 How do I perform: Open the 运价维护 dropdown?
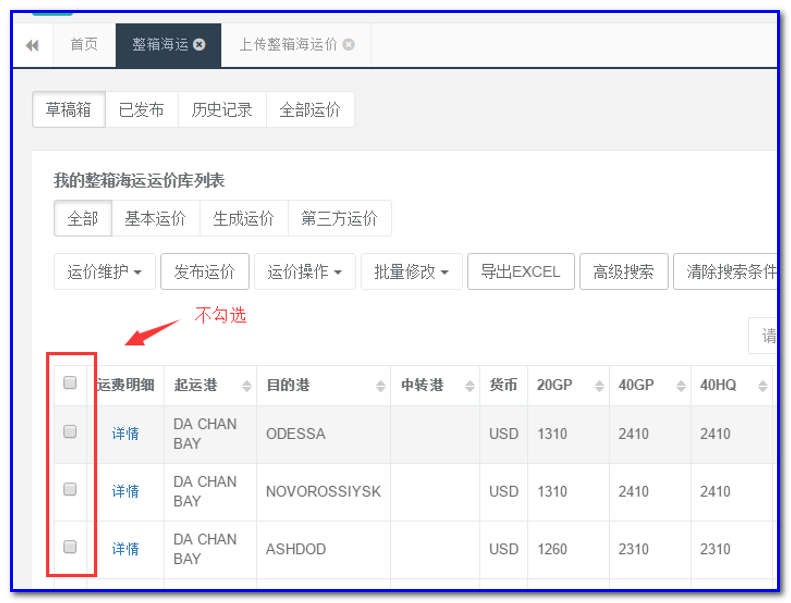104,272
